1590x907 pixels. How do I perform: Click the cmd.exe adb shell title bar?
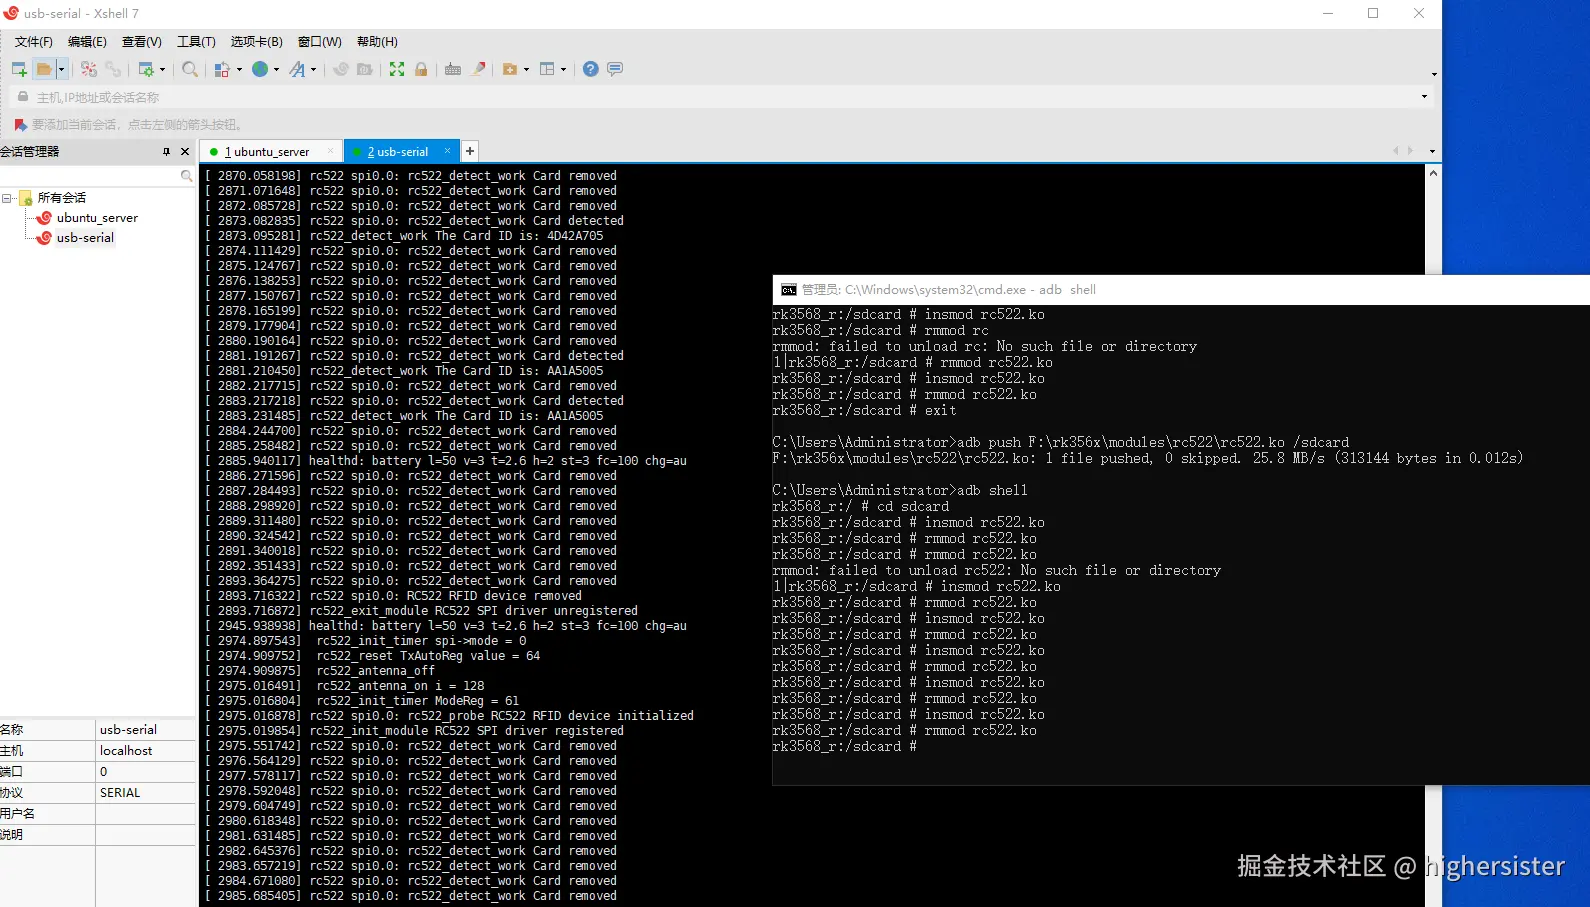[1181, 290]
